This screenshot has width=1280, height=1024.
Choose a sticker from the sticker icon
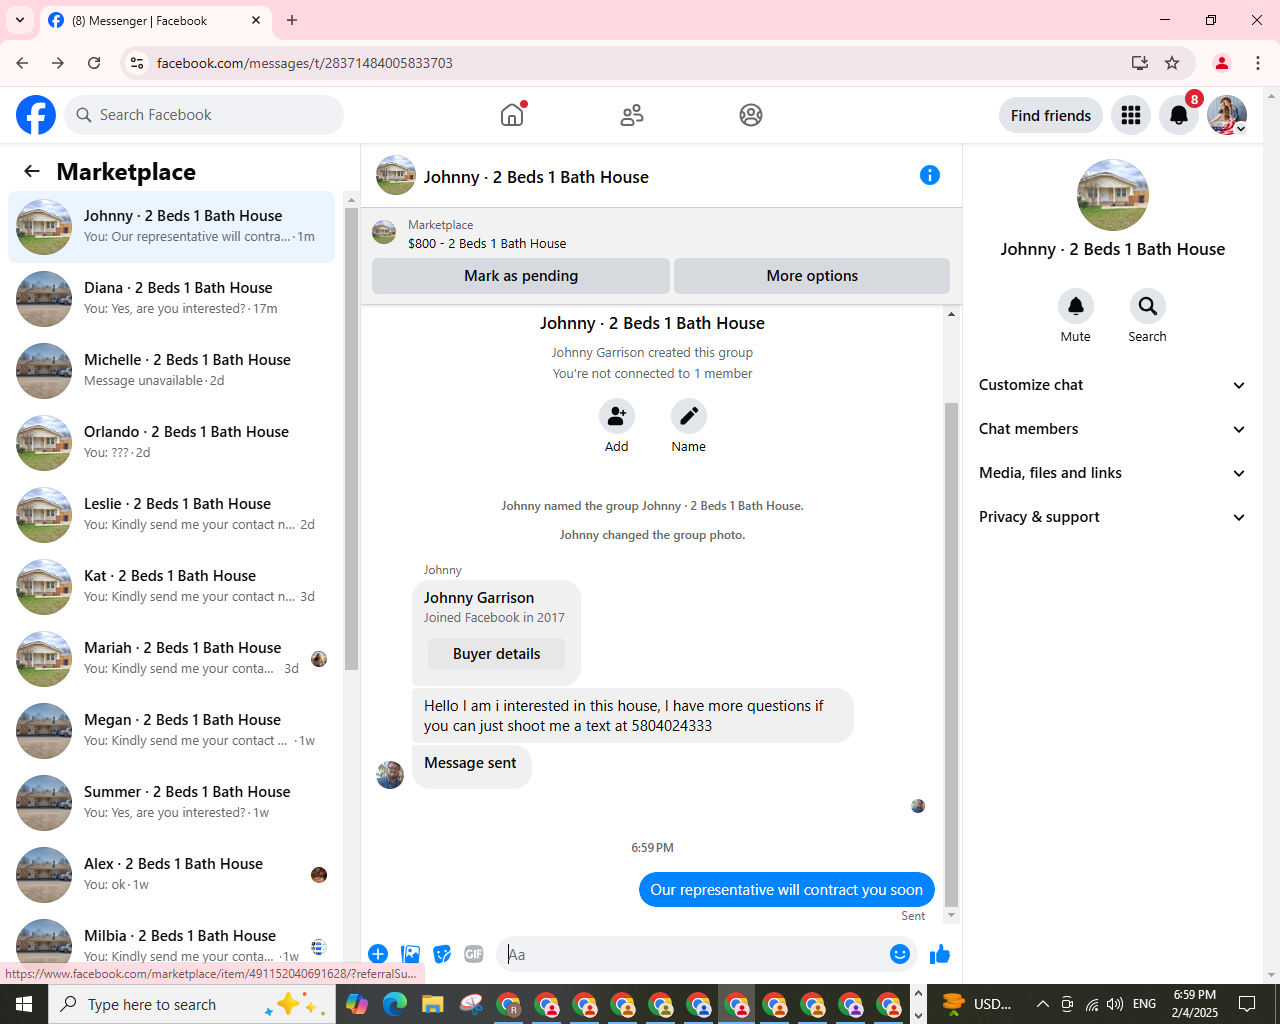click(442, 954)
